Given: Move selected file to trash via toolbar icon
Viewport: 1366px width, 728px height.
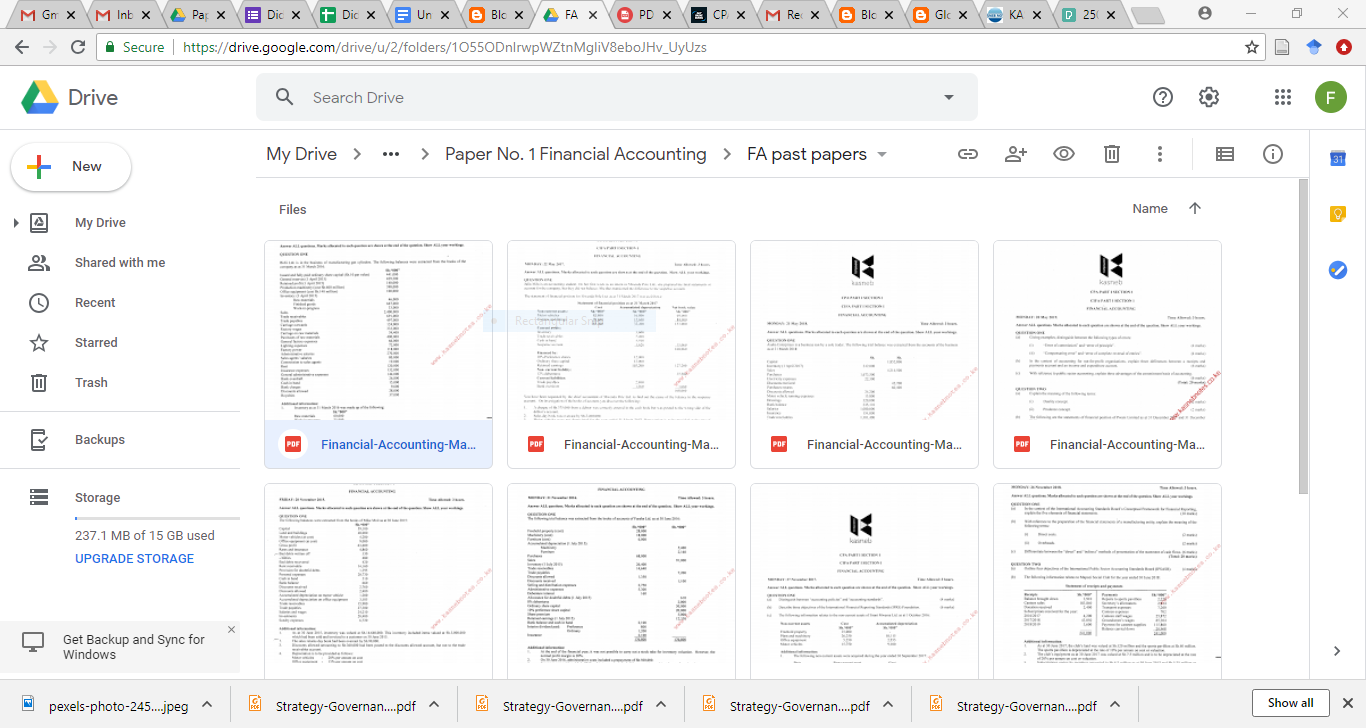Looking at the screenshot, I should click(x=1111, y=153).
